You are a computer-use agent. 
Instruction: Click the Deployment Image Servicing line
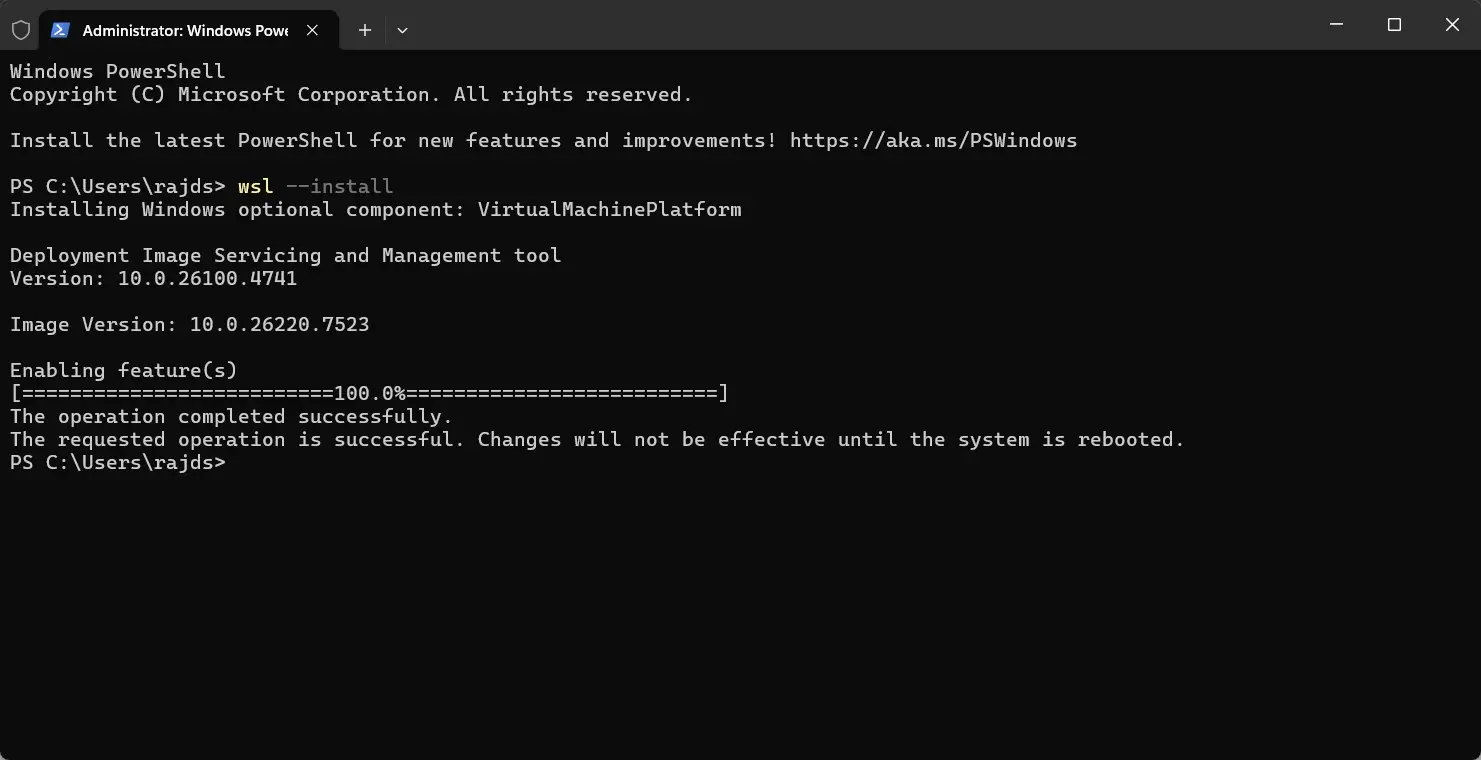[285, 256]
